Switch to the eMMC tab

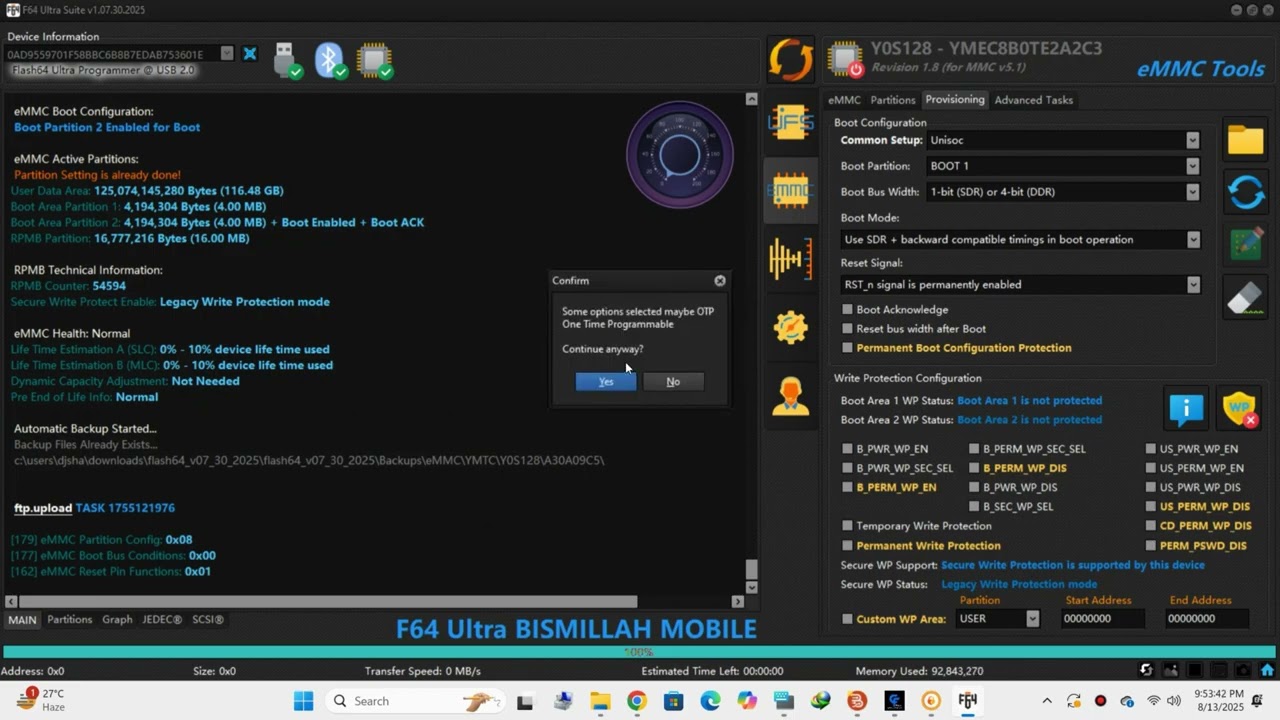pyautogui.click(x=844, y=100)
